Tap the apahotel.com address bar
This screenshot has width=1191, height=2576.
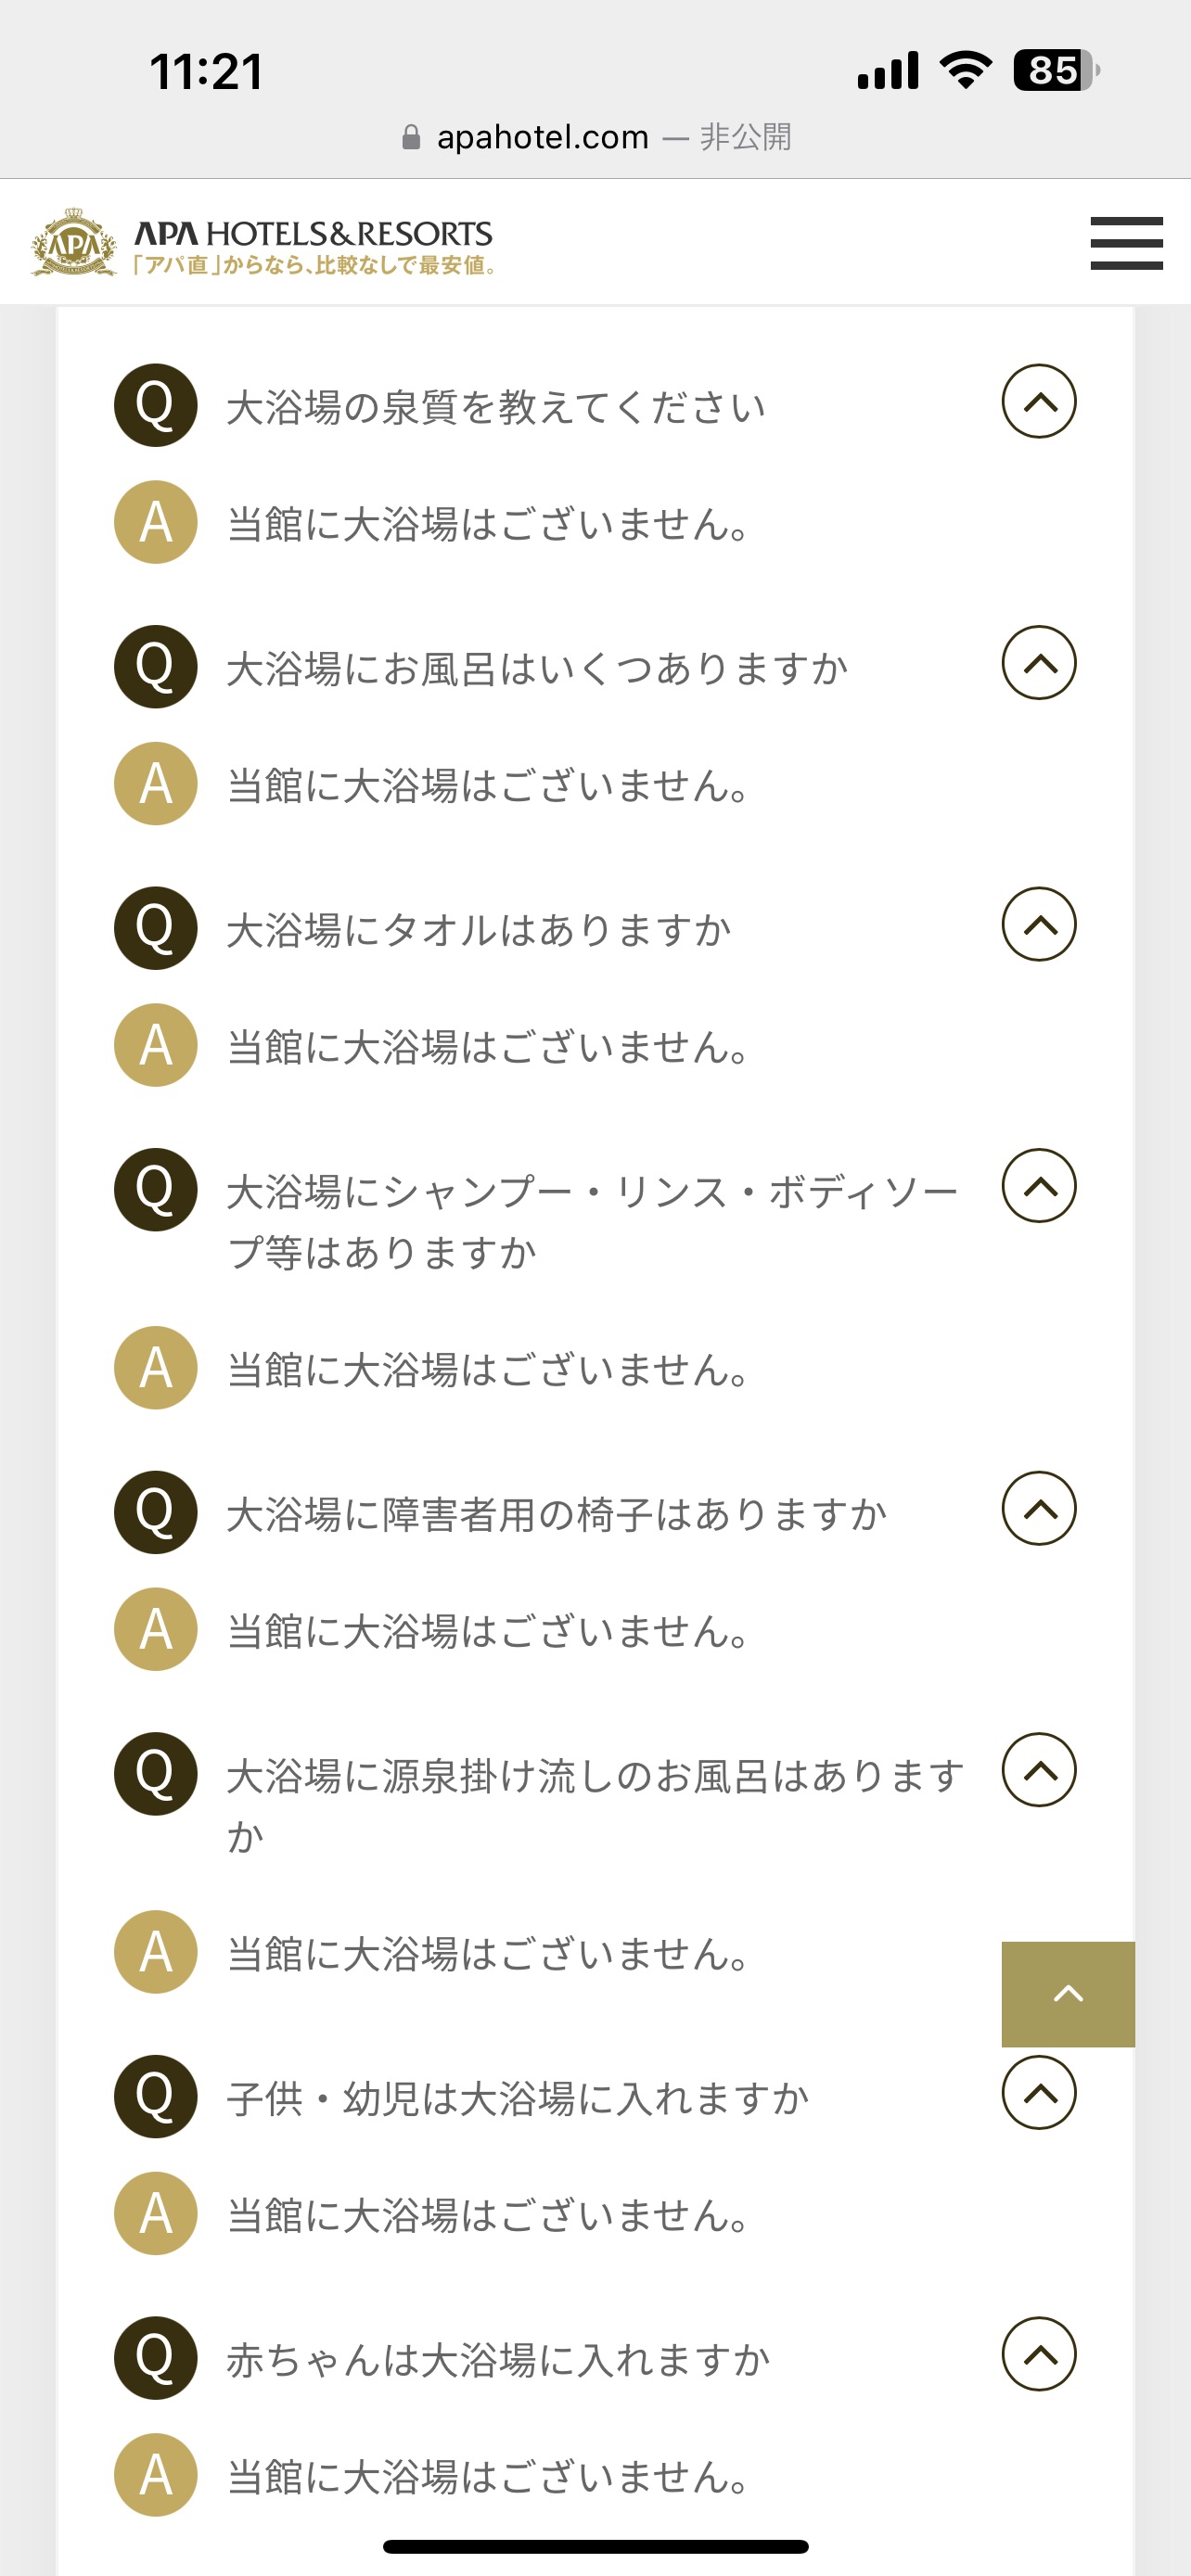(x=596, y=137)
